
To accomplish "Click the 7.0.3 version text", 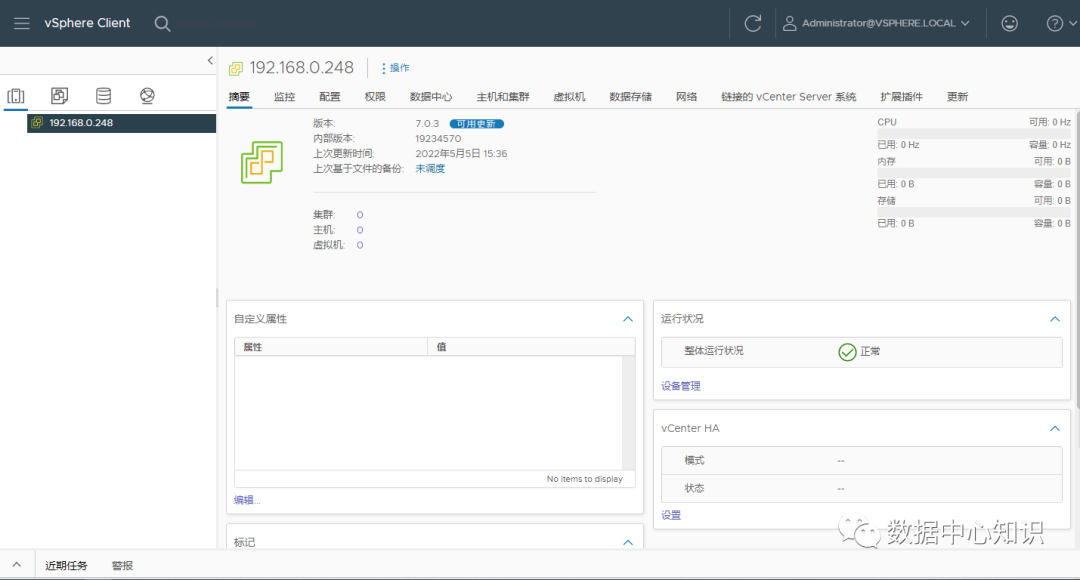I will [x=427, y=123].
